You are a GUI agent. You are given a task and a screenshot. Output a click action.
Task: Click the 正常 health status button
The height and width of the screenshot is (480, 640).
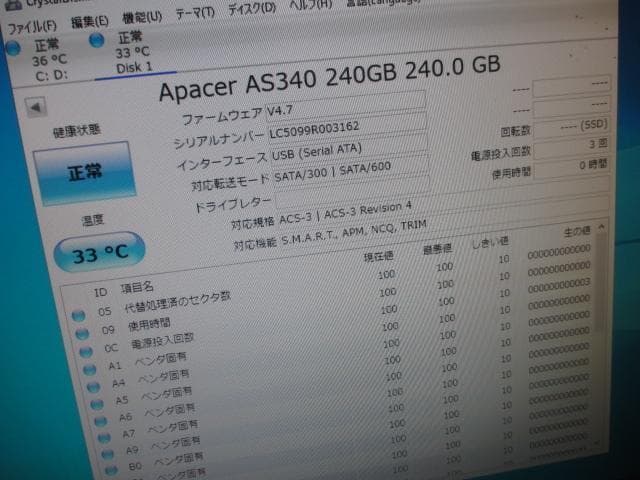point(85,173)
